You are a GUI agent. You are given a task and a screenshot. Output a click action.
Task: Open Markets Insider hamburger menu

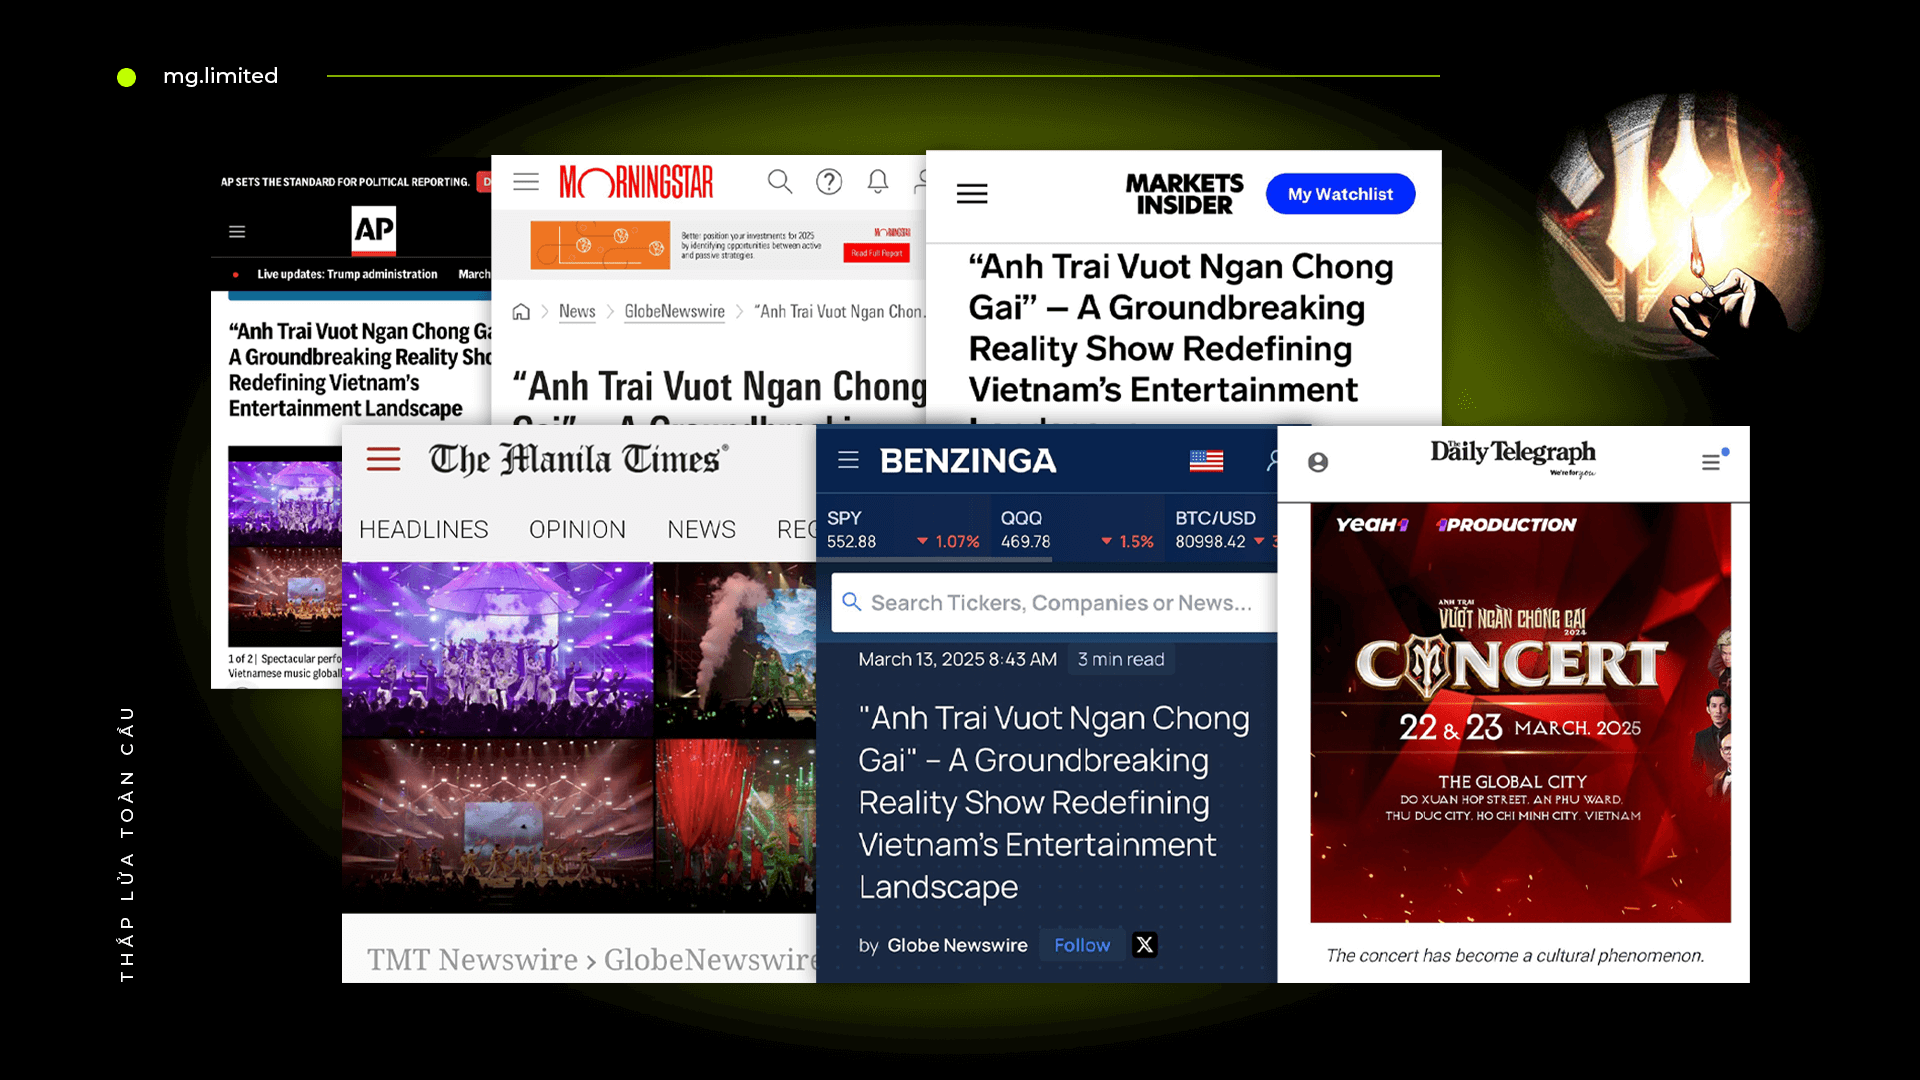click(x=972, y=194)
